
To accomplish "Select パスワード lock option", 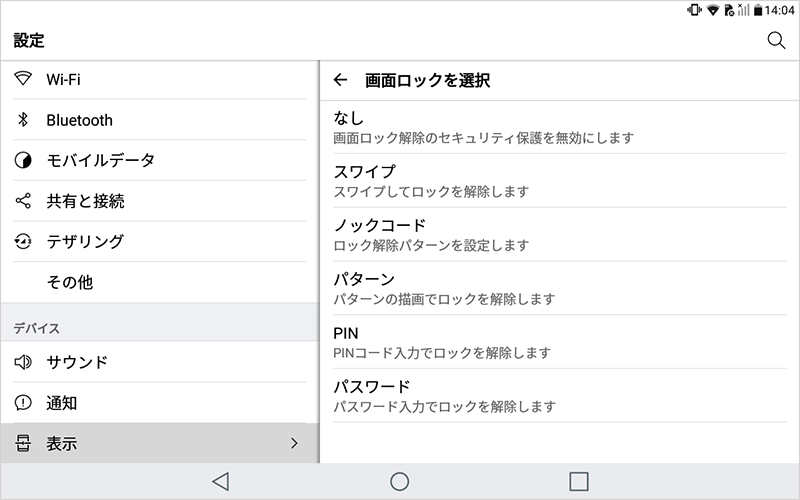I will [560, 396].
